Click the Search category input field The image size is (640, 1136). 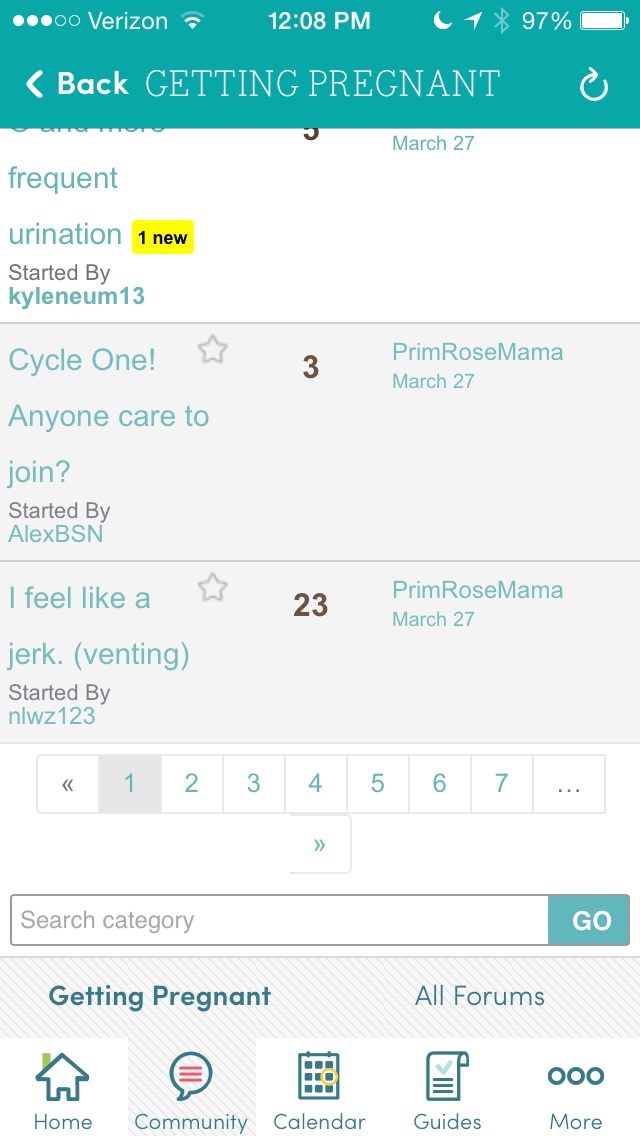pyautogui.click(x=280, y=920)
